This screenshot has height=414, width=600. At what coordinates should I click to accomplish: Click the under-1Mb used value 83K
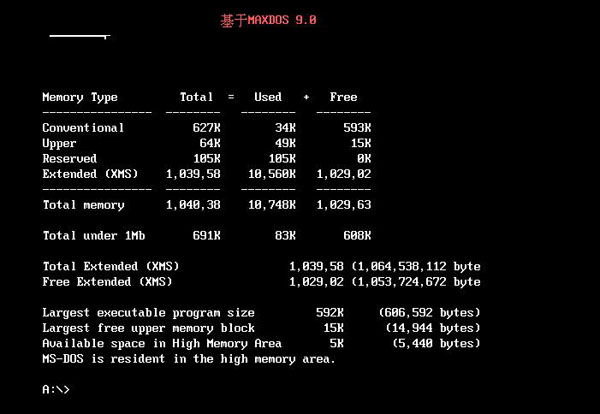[285, 236]
